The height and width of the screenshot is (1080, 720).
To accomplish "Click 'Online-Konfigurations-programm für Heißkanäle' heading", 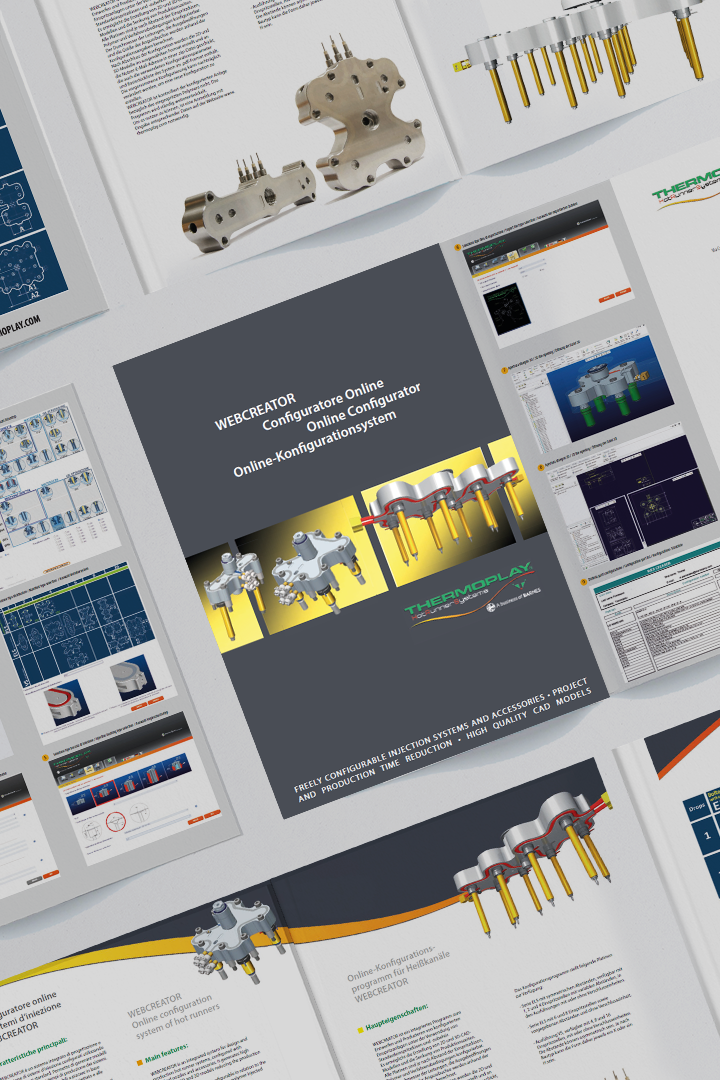I will pos(396,970).
